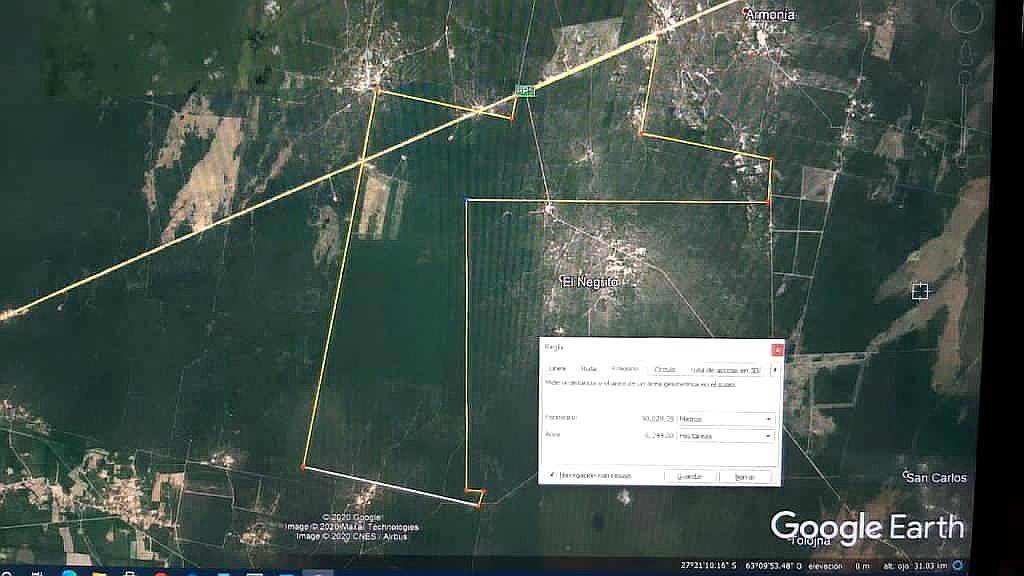Open the Hectáreas units dropdown for Área
The height and width of the screenshot is (576, 1024).
(767, 435)
